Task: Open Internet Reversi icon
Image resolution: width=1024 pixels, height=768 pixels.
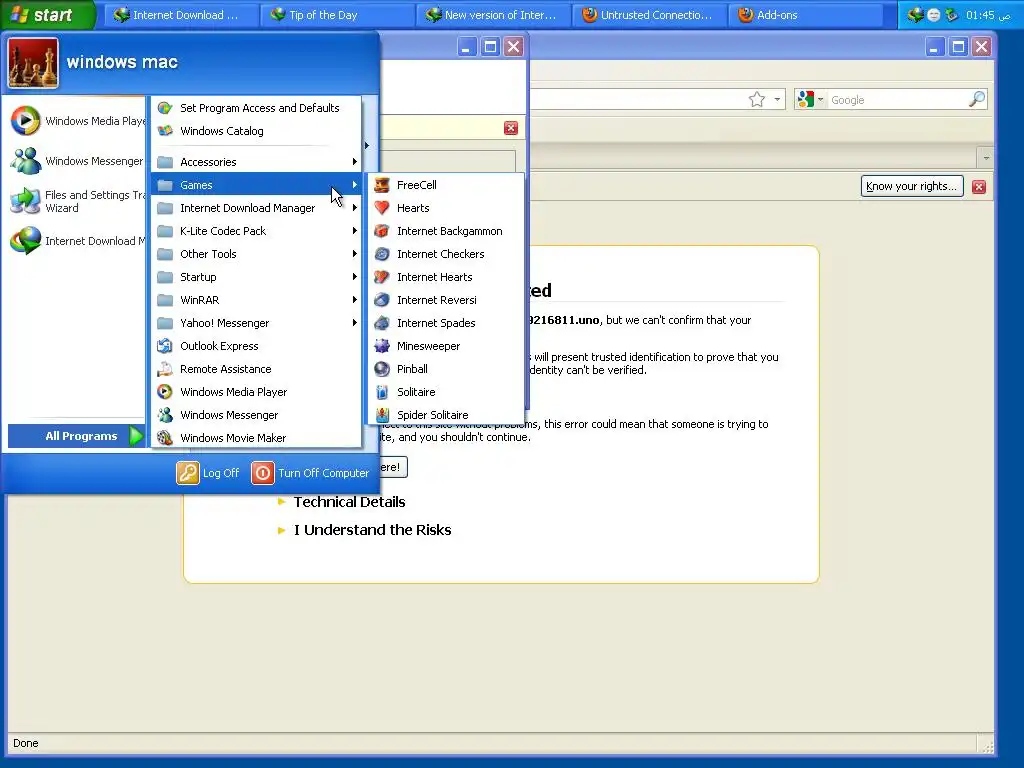Action: coord(382,300)
